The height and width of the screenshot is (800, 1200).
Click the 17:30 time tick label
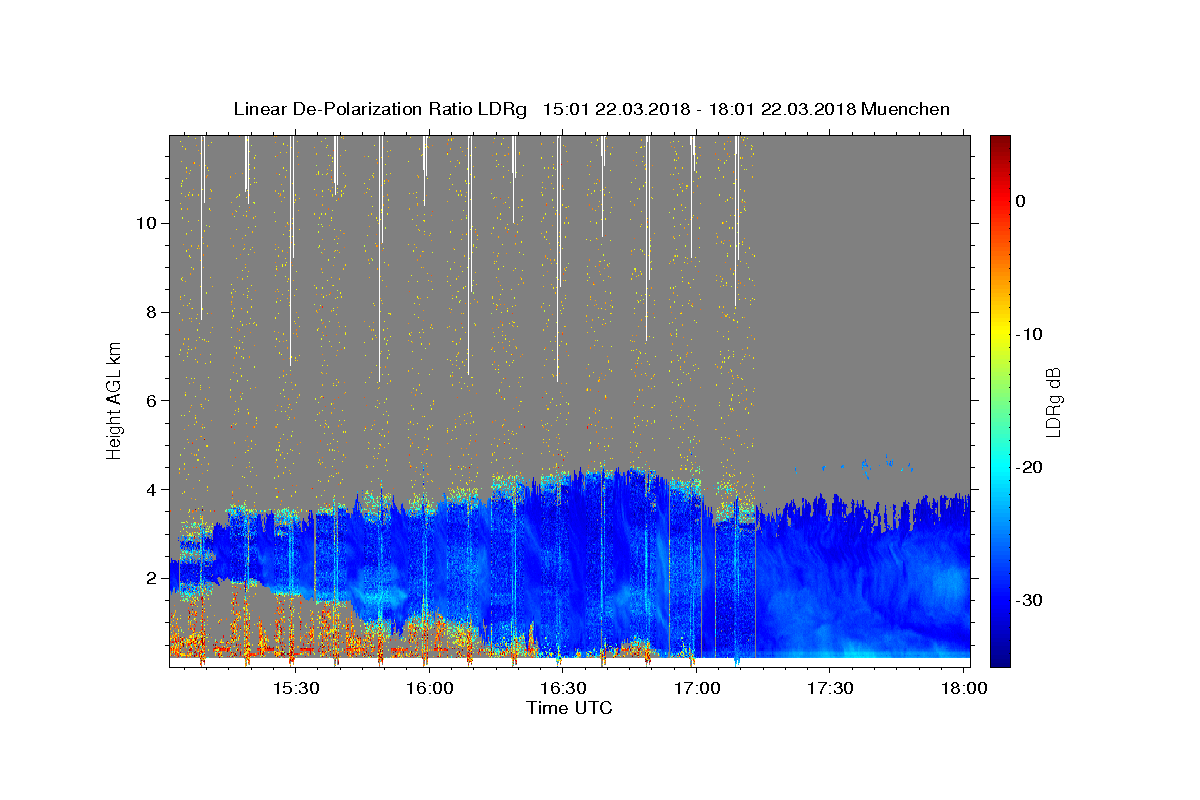click(830, 688)
